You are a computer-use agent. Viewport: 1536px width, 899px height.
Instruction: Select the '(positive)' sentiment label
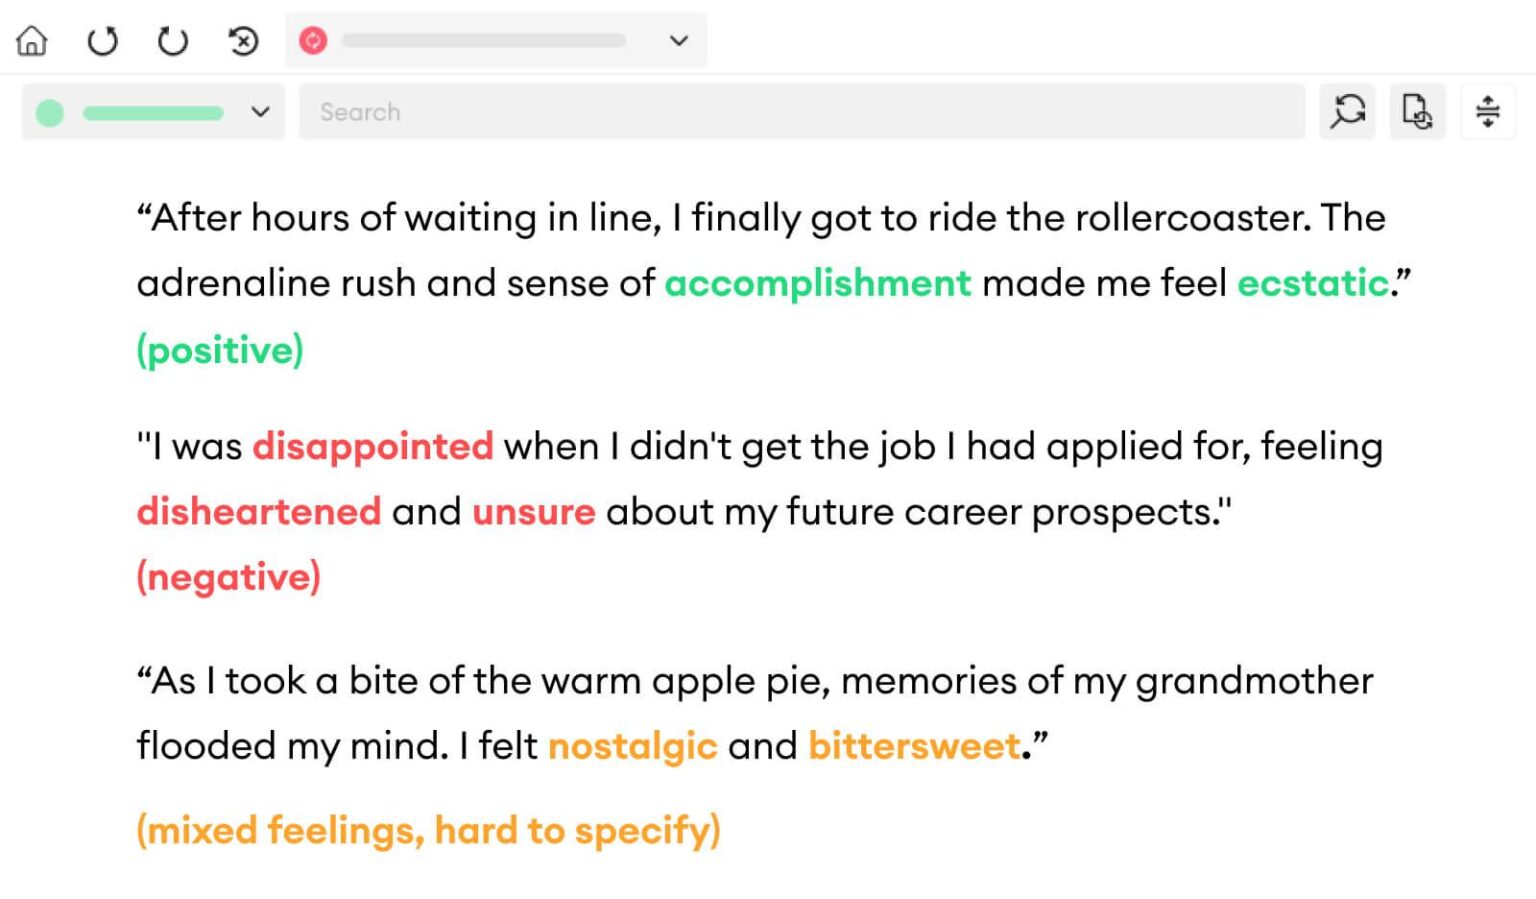coord(220,350)
